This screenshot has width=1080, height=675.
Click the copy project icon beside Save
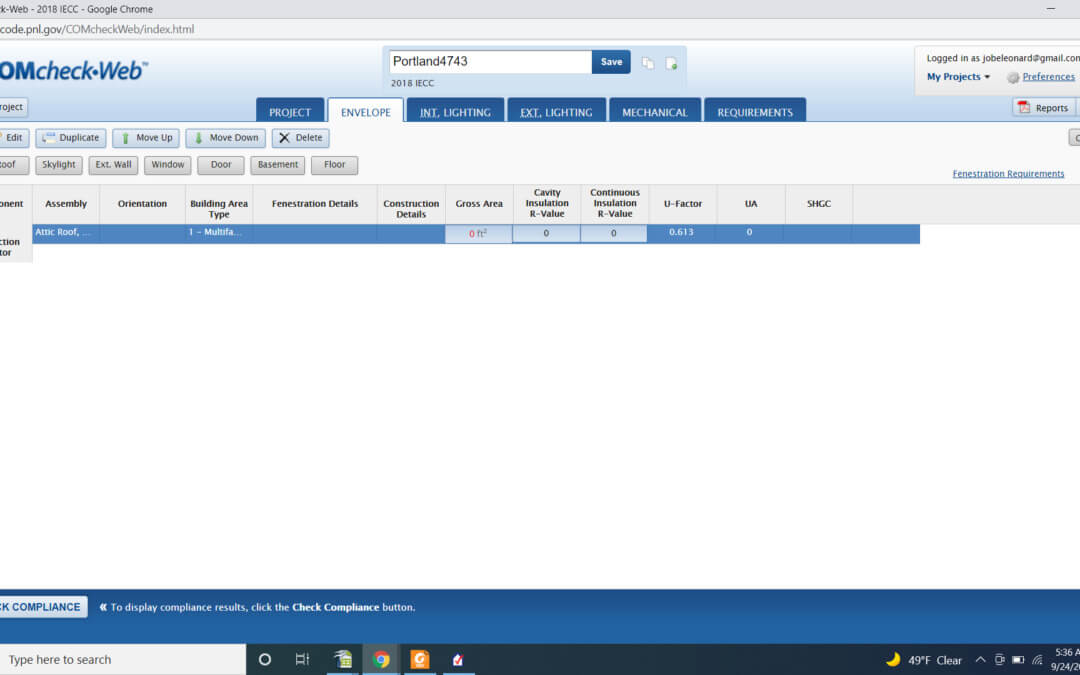tap(648, 63)
